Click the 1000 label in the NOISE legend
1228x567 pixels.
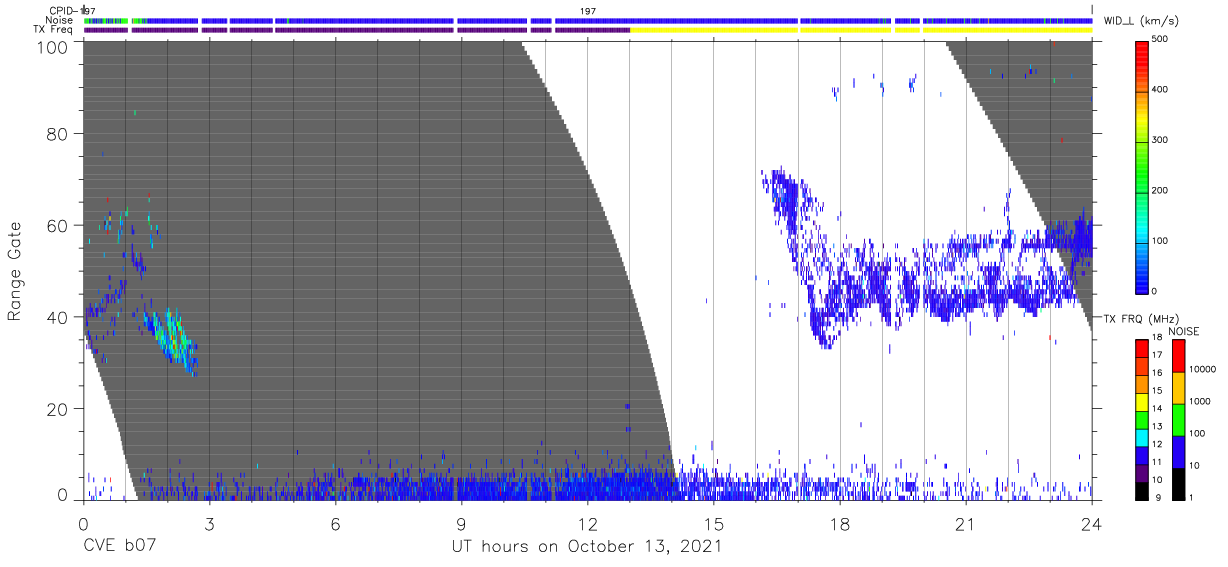[x=1201, y=400]
